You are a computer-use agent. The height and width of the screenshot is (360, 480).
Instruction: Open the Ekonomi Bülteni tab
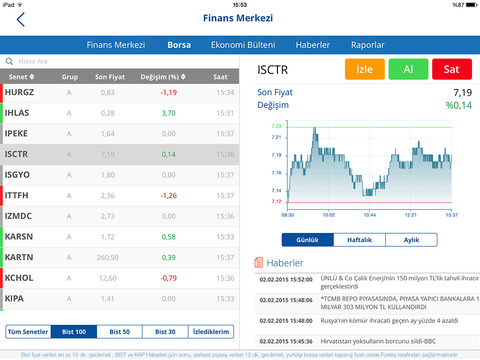click(243, 45)
